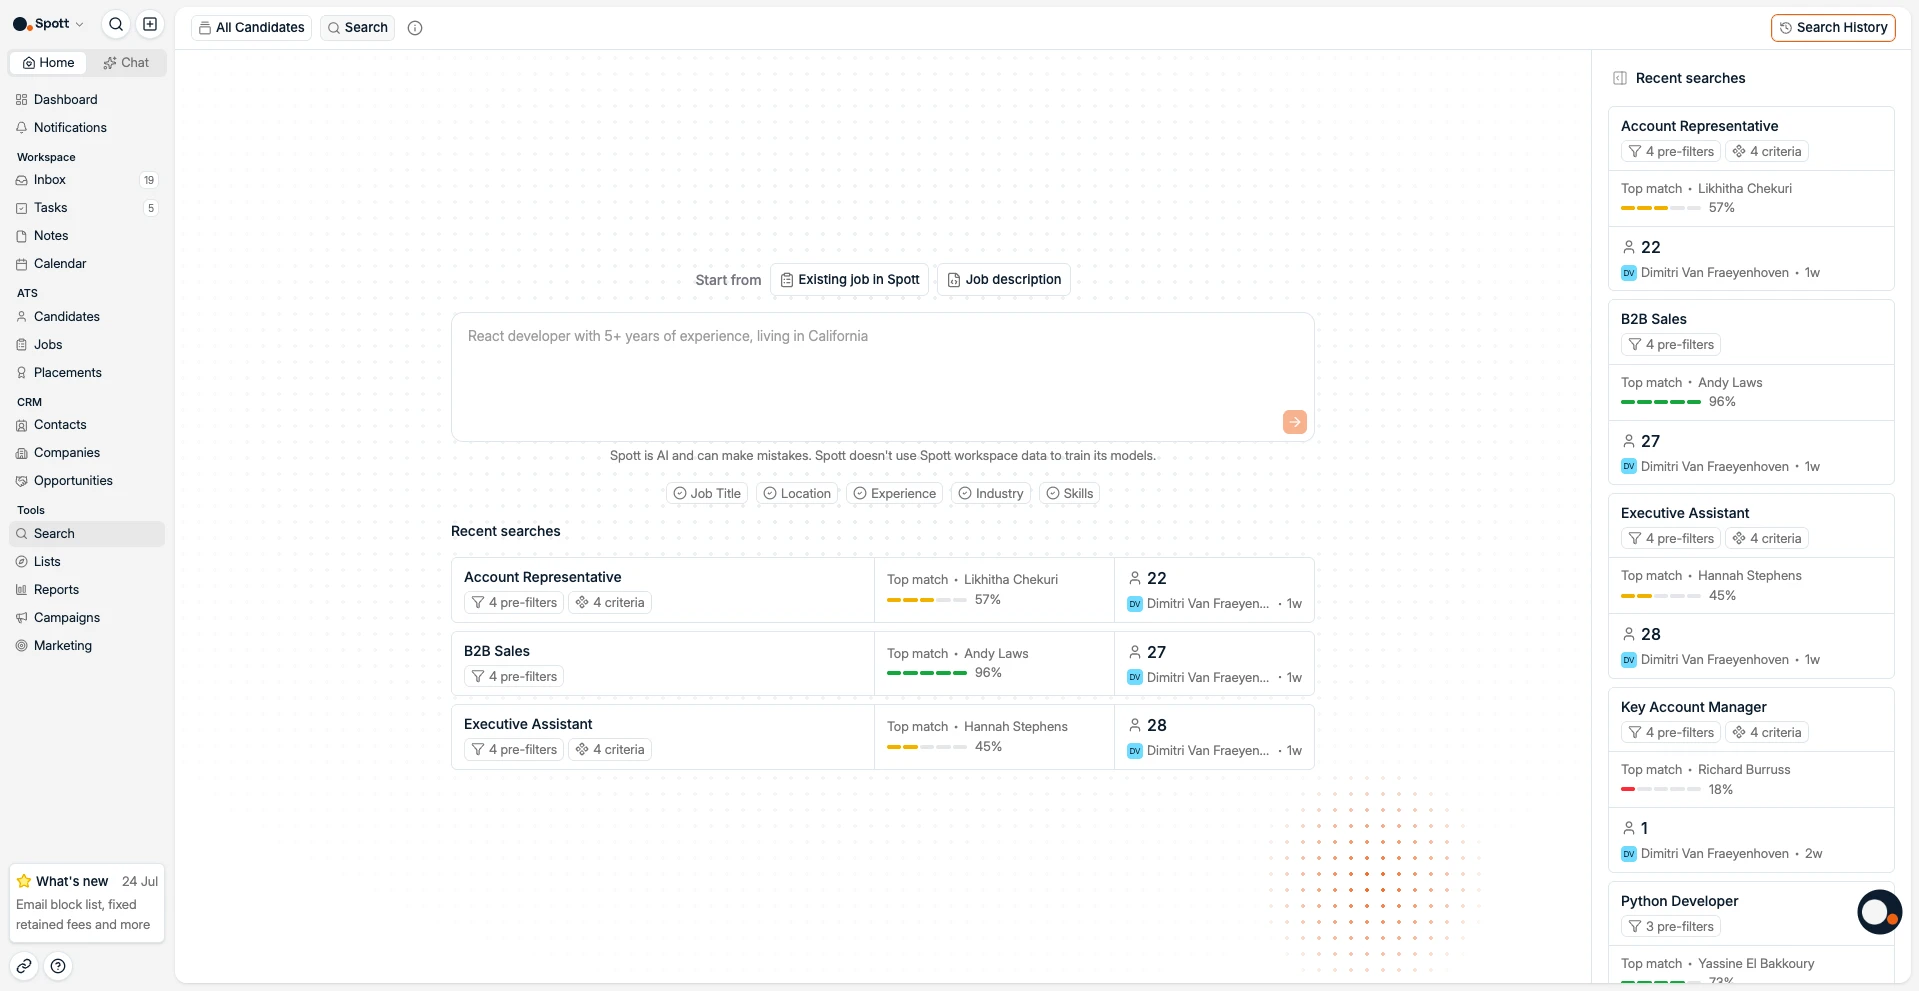Open the What's new announcement card
1919x991 pixels.
87,903
